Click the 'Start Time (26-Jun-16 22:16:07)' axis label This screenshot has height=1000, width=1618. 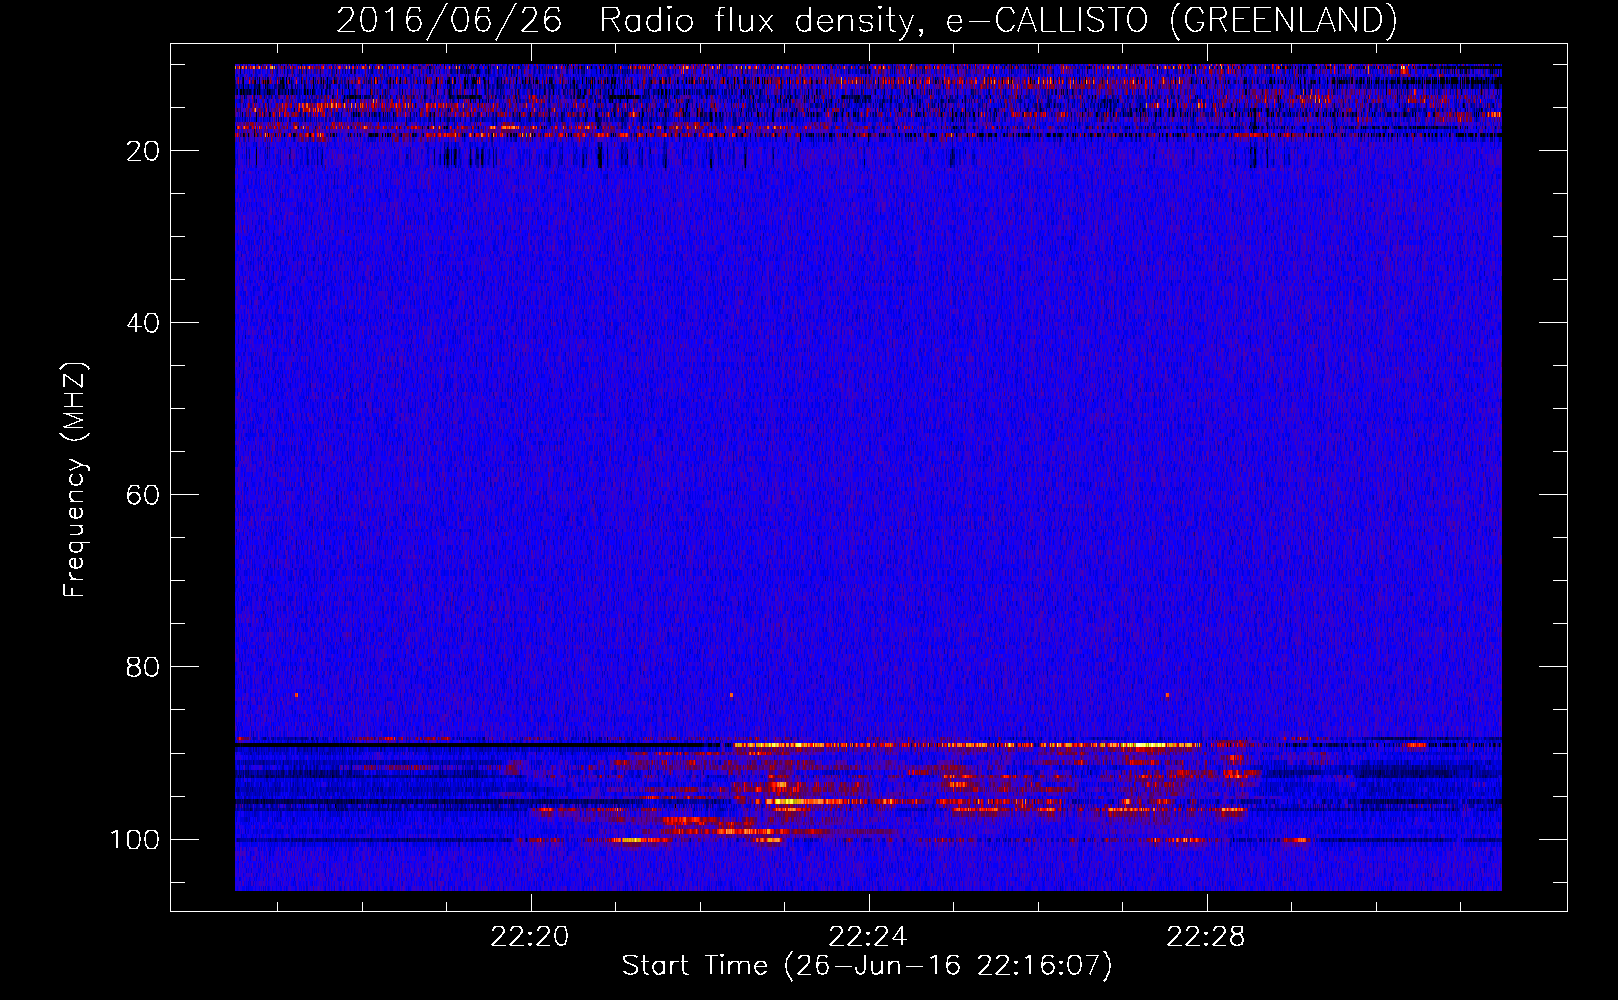click(867, 966)
